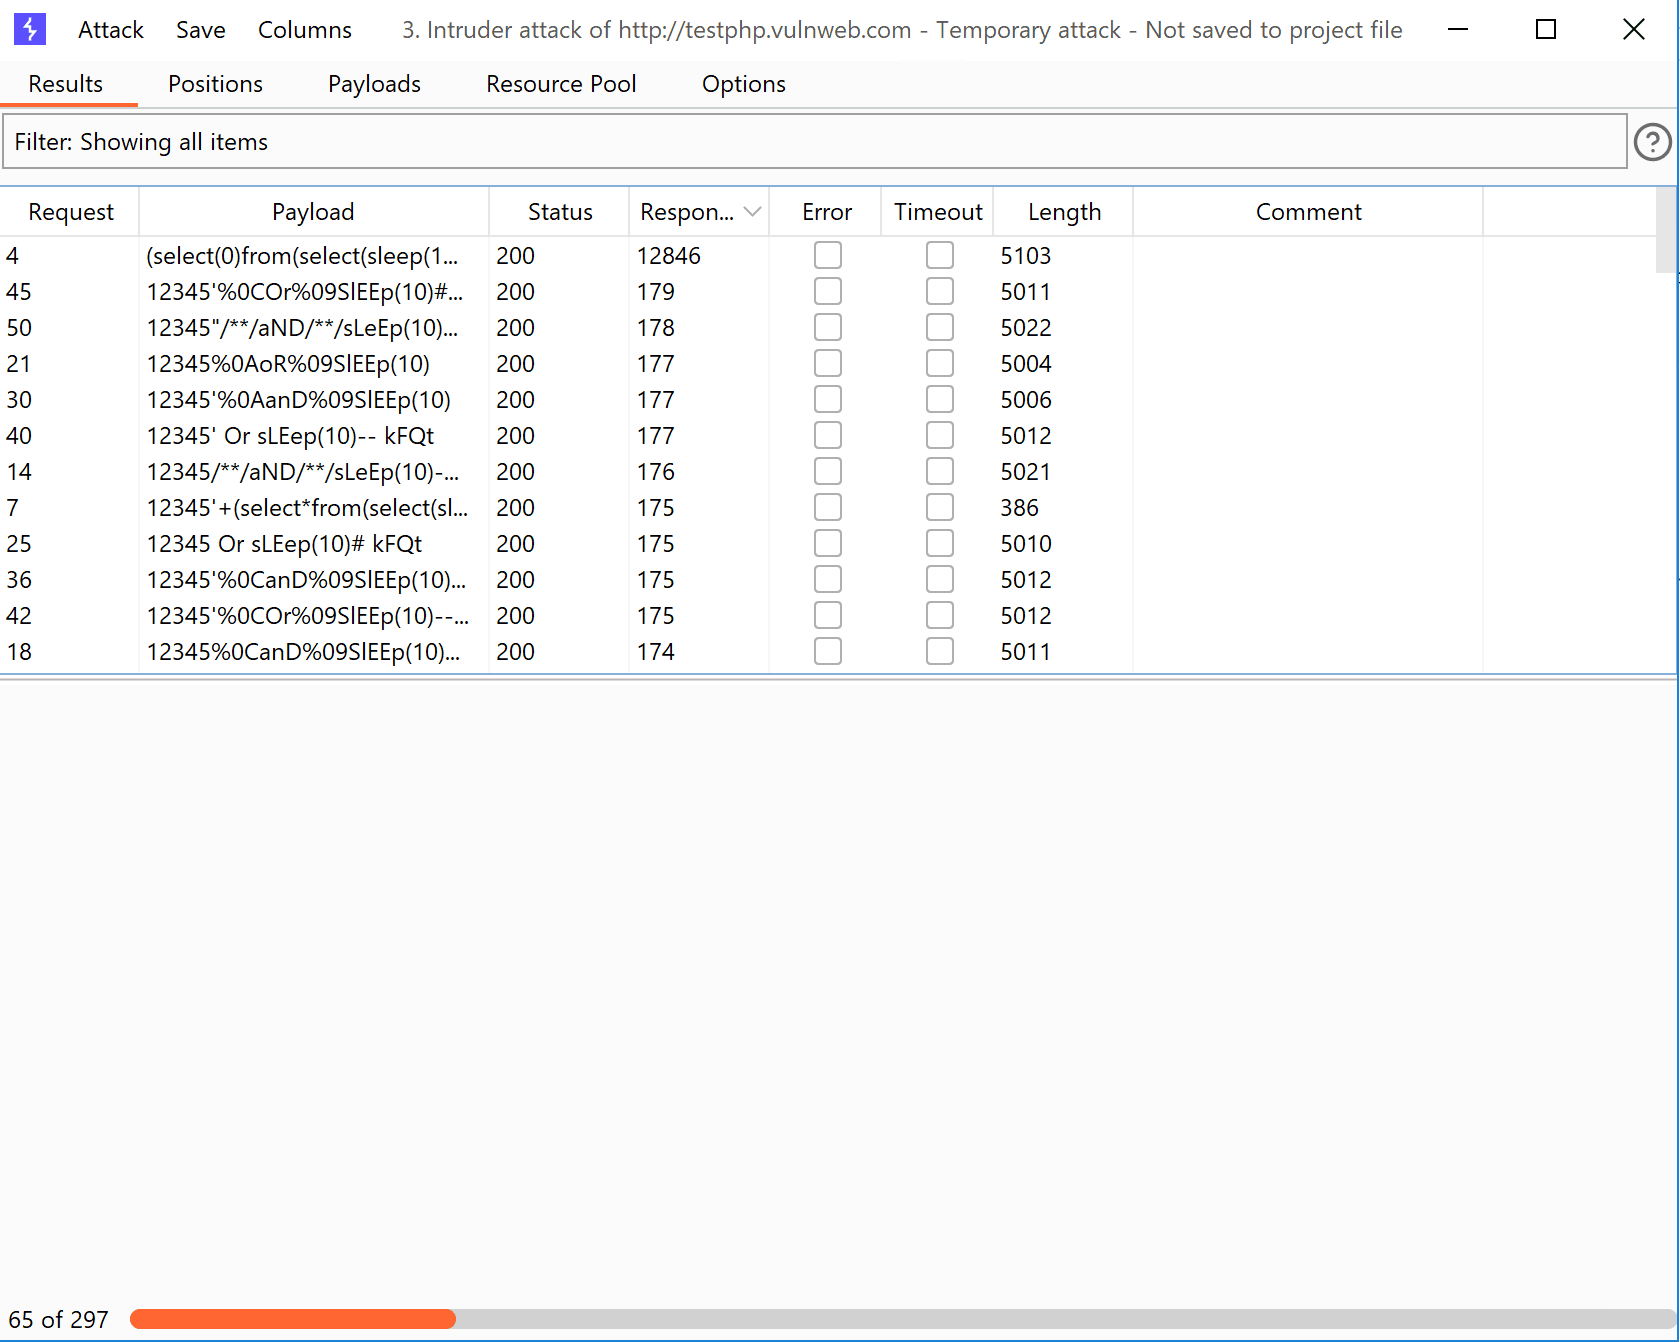The width and height of the screenshot is (1680, 1342).
Task: Switch to the Options tab
Action: tap(744, 84)
